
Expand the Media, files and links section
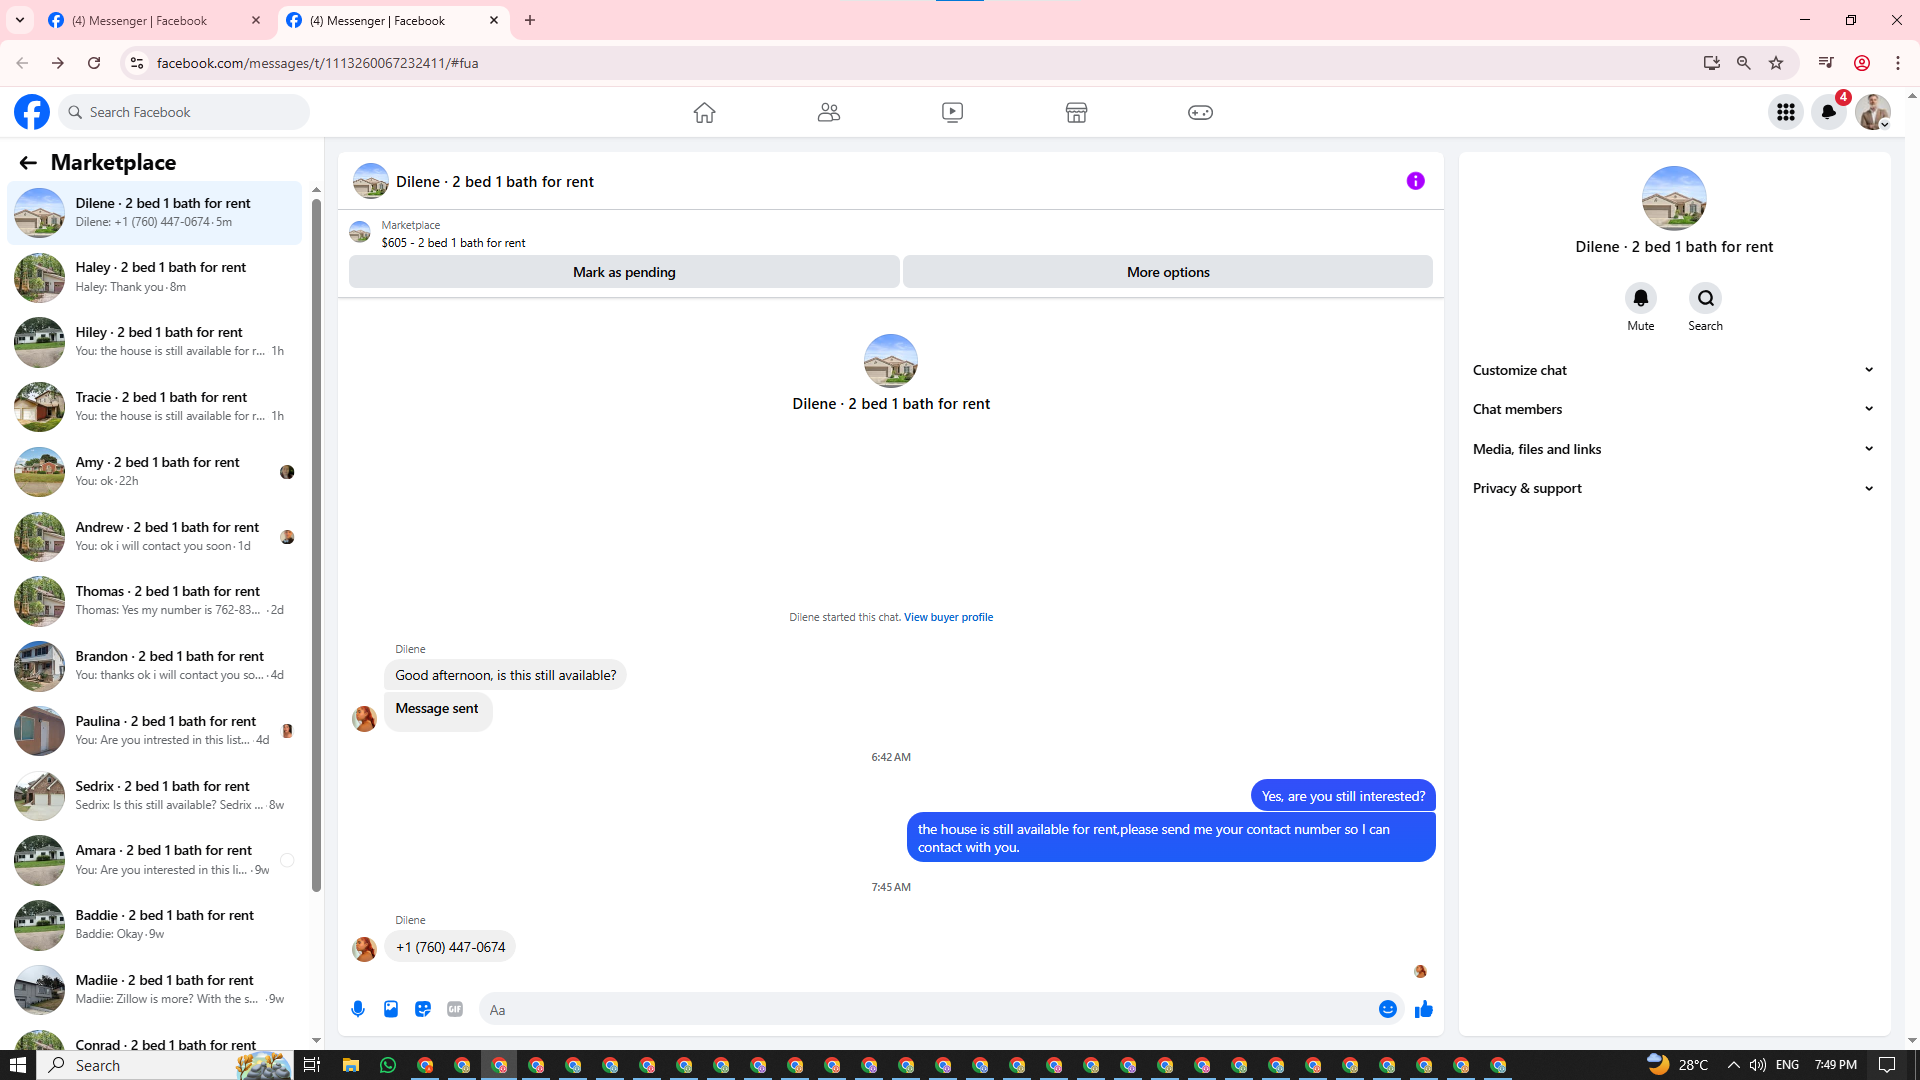point(1673,449)
